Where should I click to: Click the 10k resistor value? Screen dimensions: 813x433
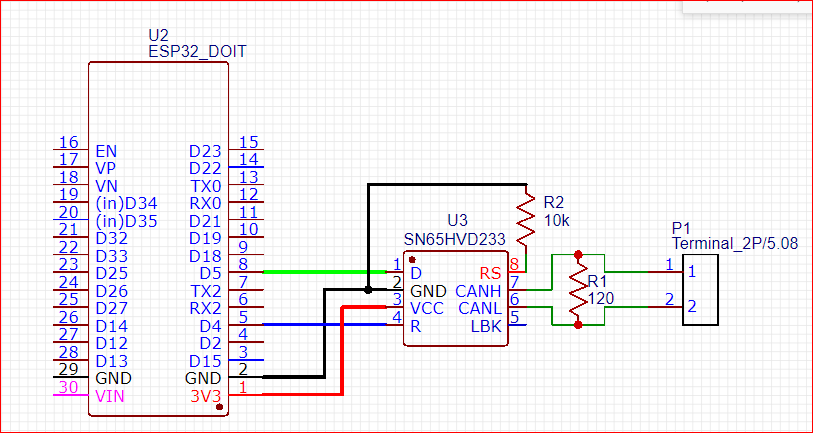(x=557, y=221)
